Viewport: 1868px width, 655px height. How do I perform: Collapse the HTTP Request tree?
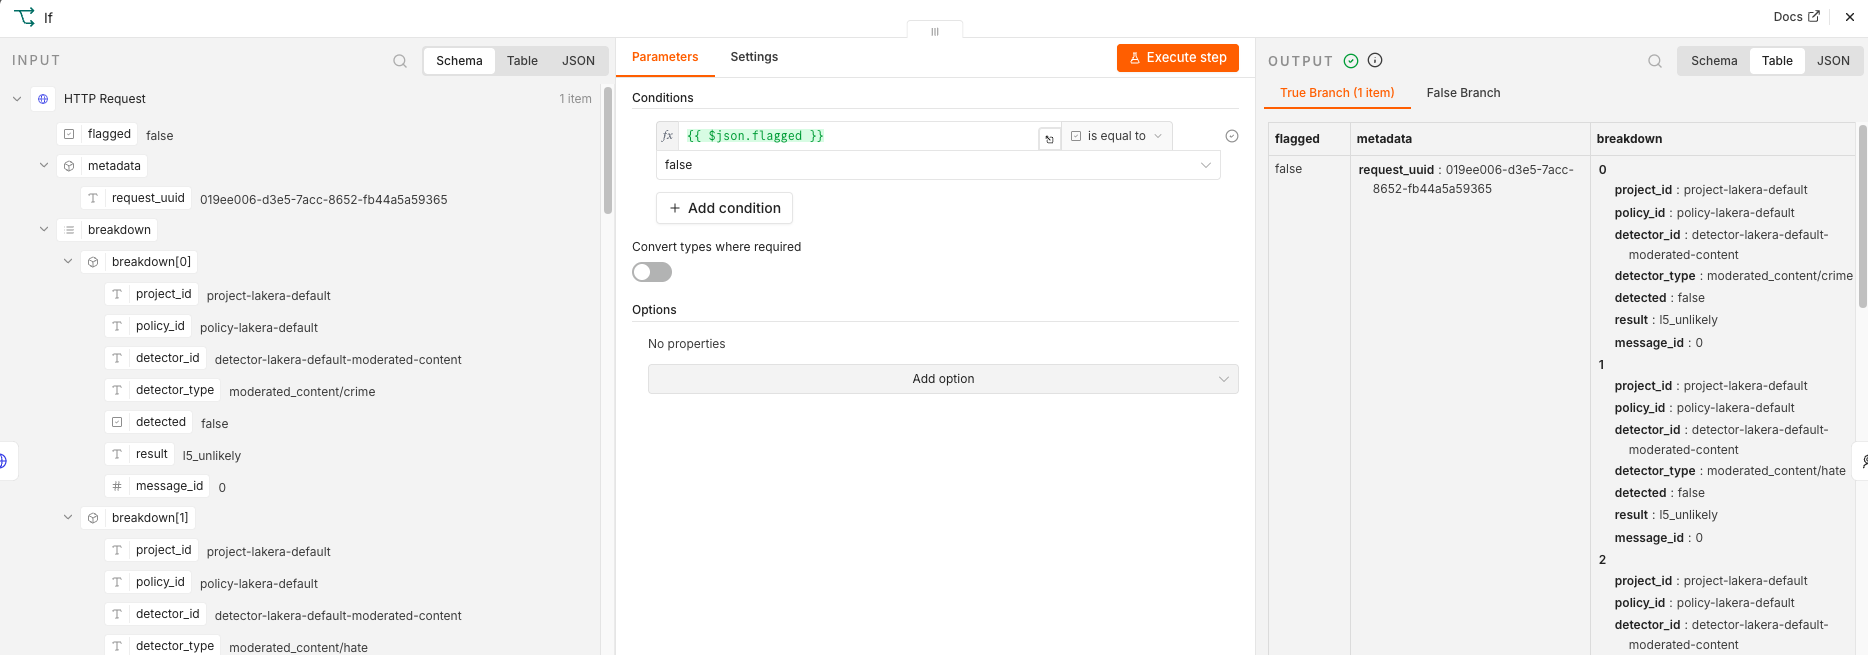click(17, 99)
